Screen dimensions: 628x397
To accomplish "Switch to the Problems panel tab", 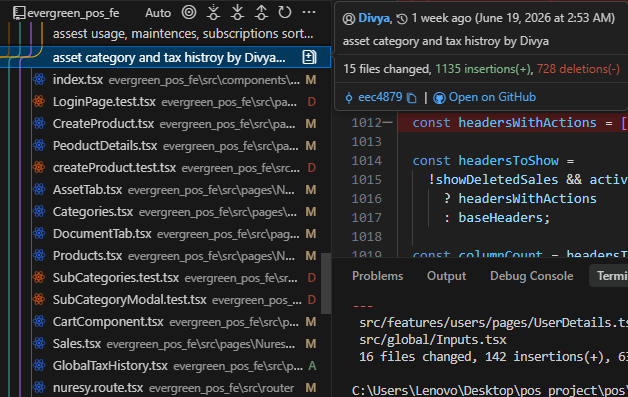I will click(378, 276).
